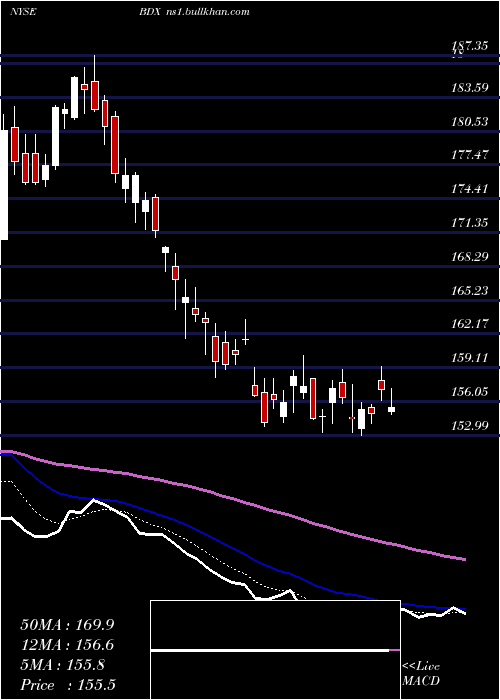Click the 180.53 price level label
This screenshot has height=700, width=500.
(469, 121)
